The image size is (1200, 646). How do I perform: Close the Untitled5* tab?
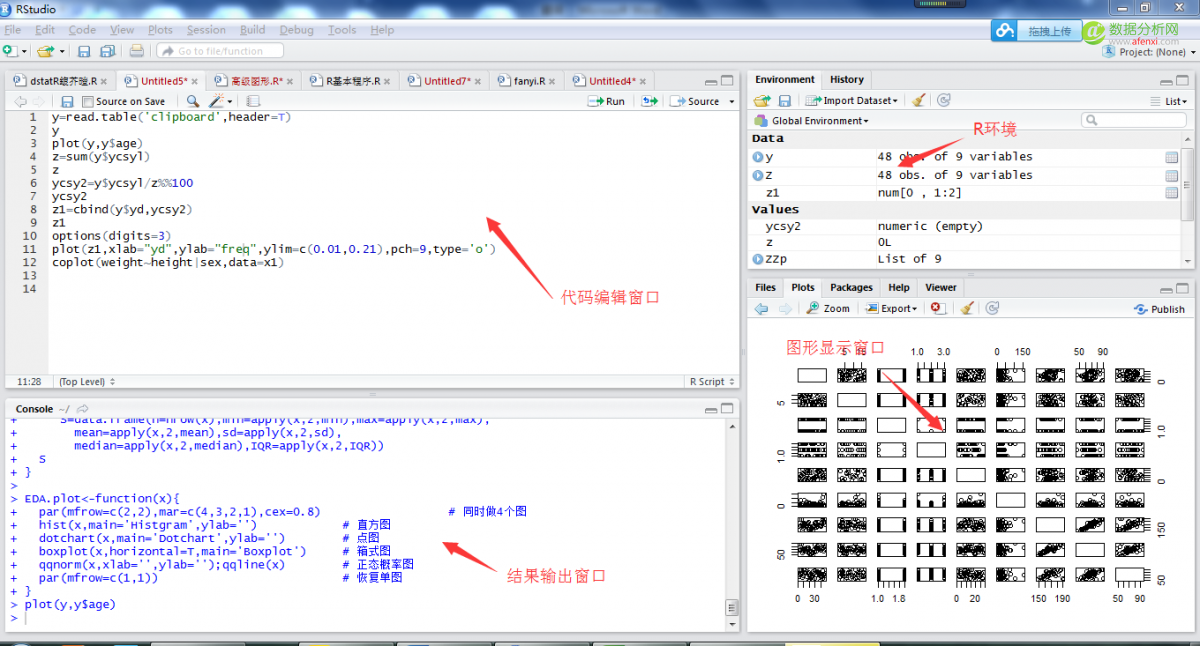(195, 81)
